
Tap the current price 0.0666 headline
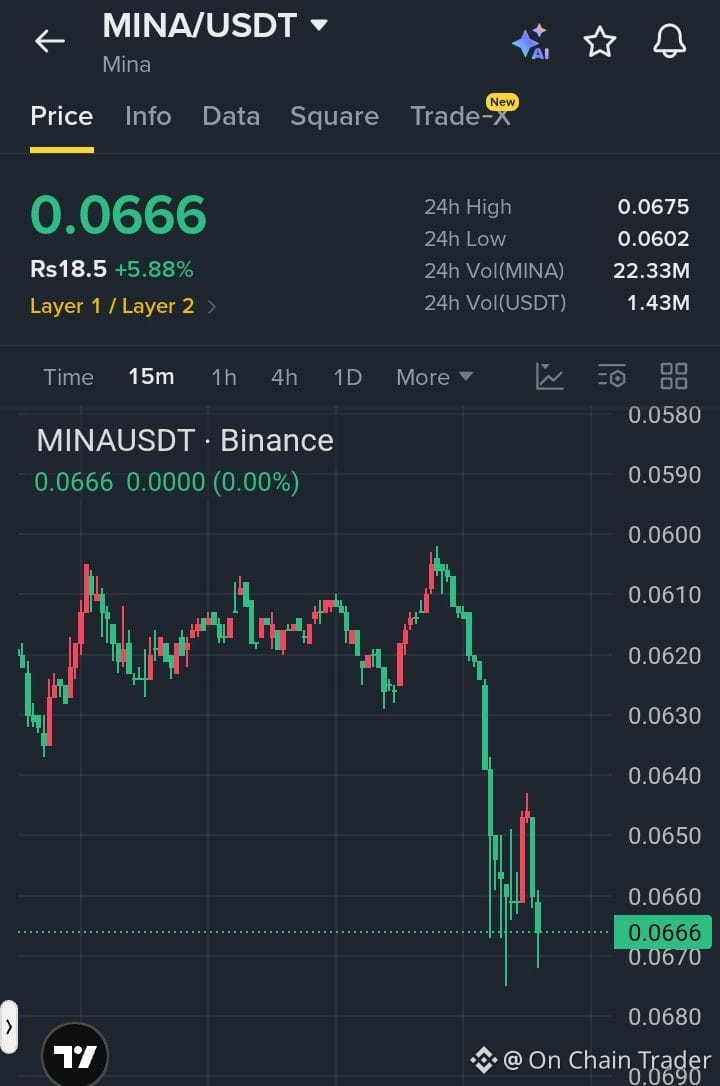point(118,215)
